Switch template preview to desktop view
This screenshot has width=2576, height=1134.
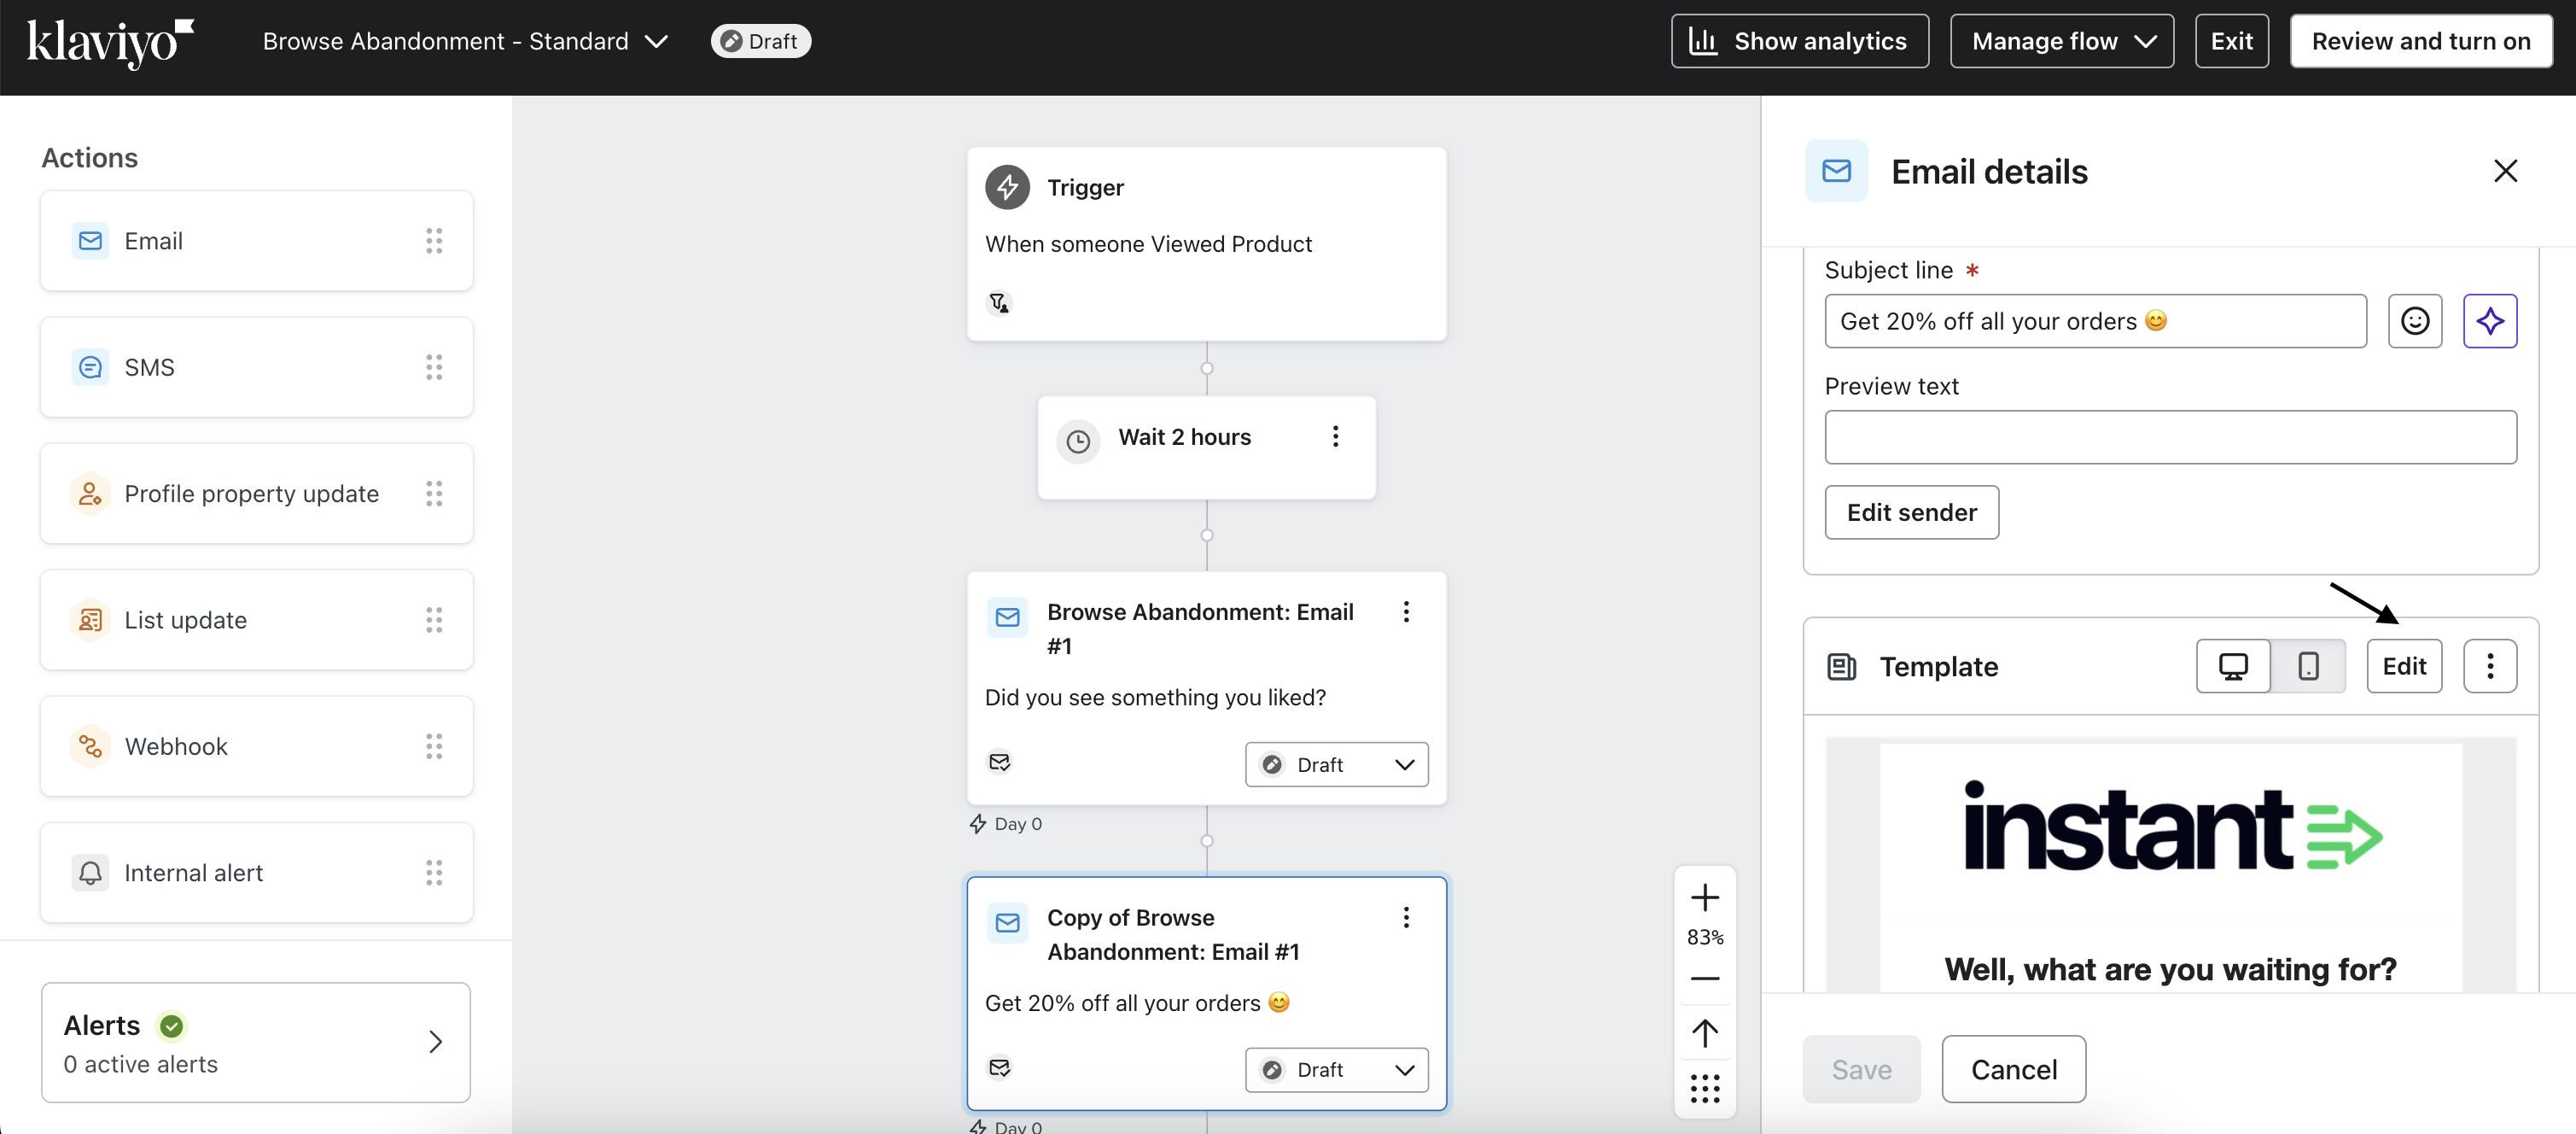pos(2233,666)
